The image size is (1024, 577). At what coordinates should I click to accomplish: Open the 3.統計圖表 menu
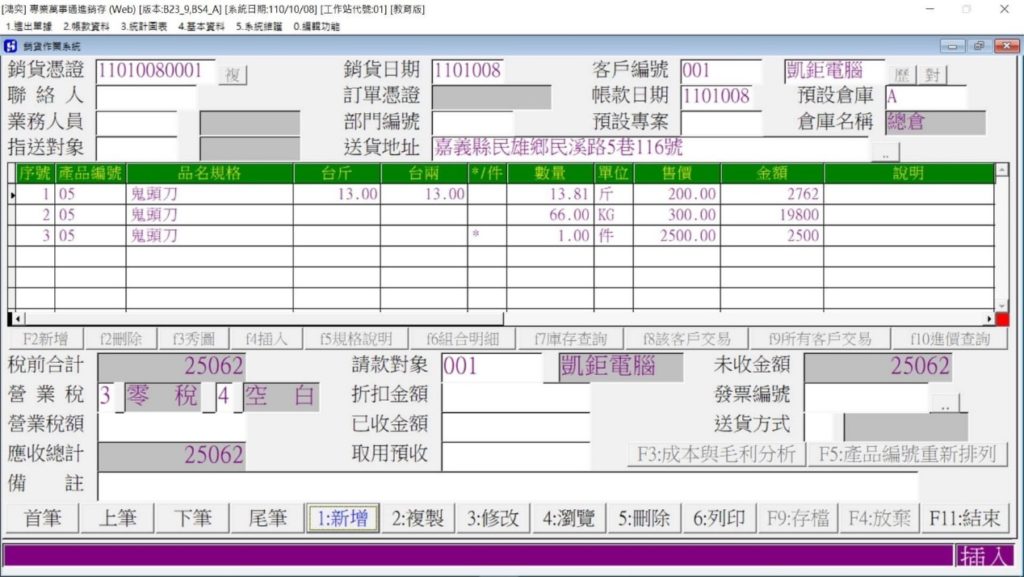point(144,27)
